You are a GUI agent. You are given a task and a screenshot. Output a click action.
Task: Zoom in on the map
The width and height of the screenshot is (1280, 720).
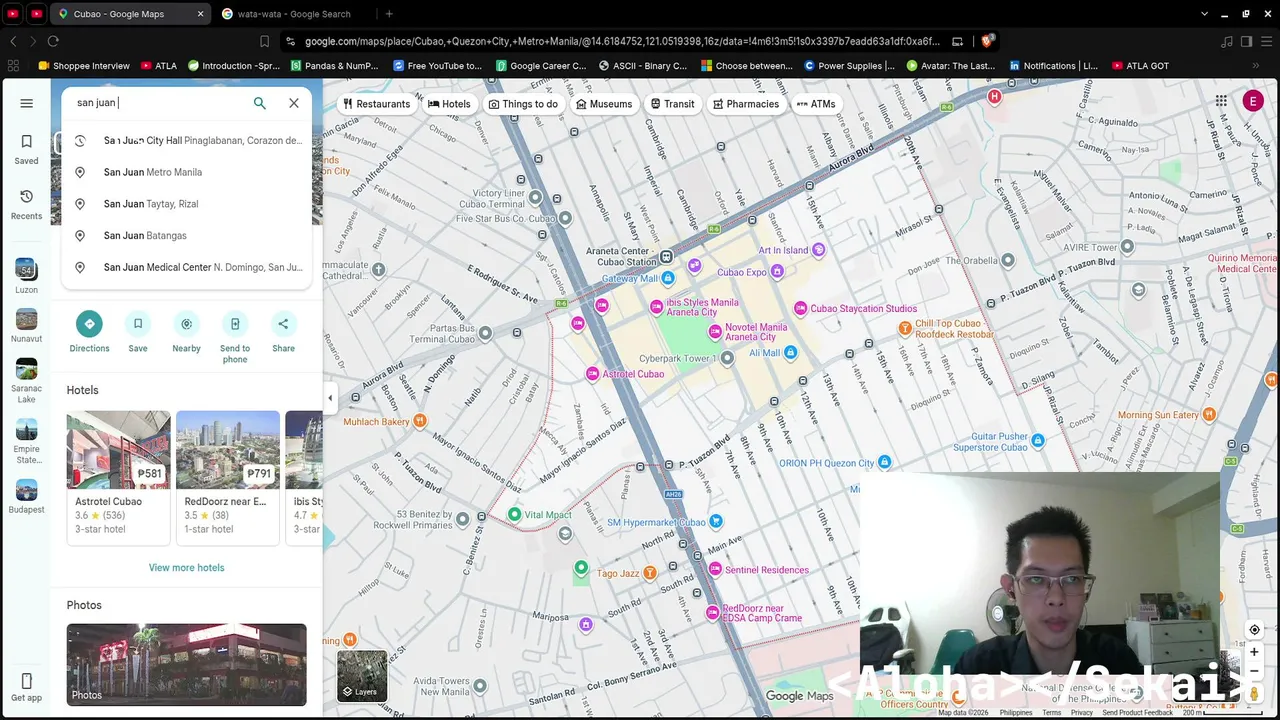click(x=1254, y=652)
